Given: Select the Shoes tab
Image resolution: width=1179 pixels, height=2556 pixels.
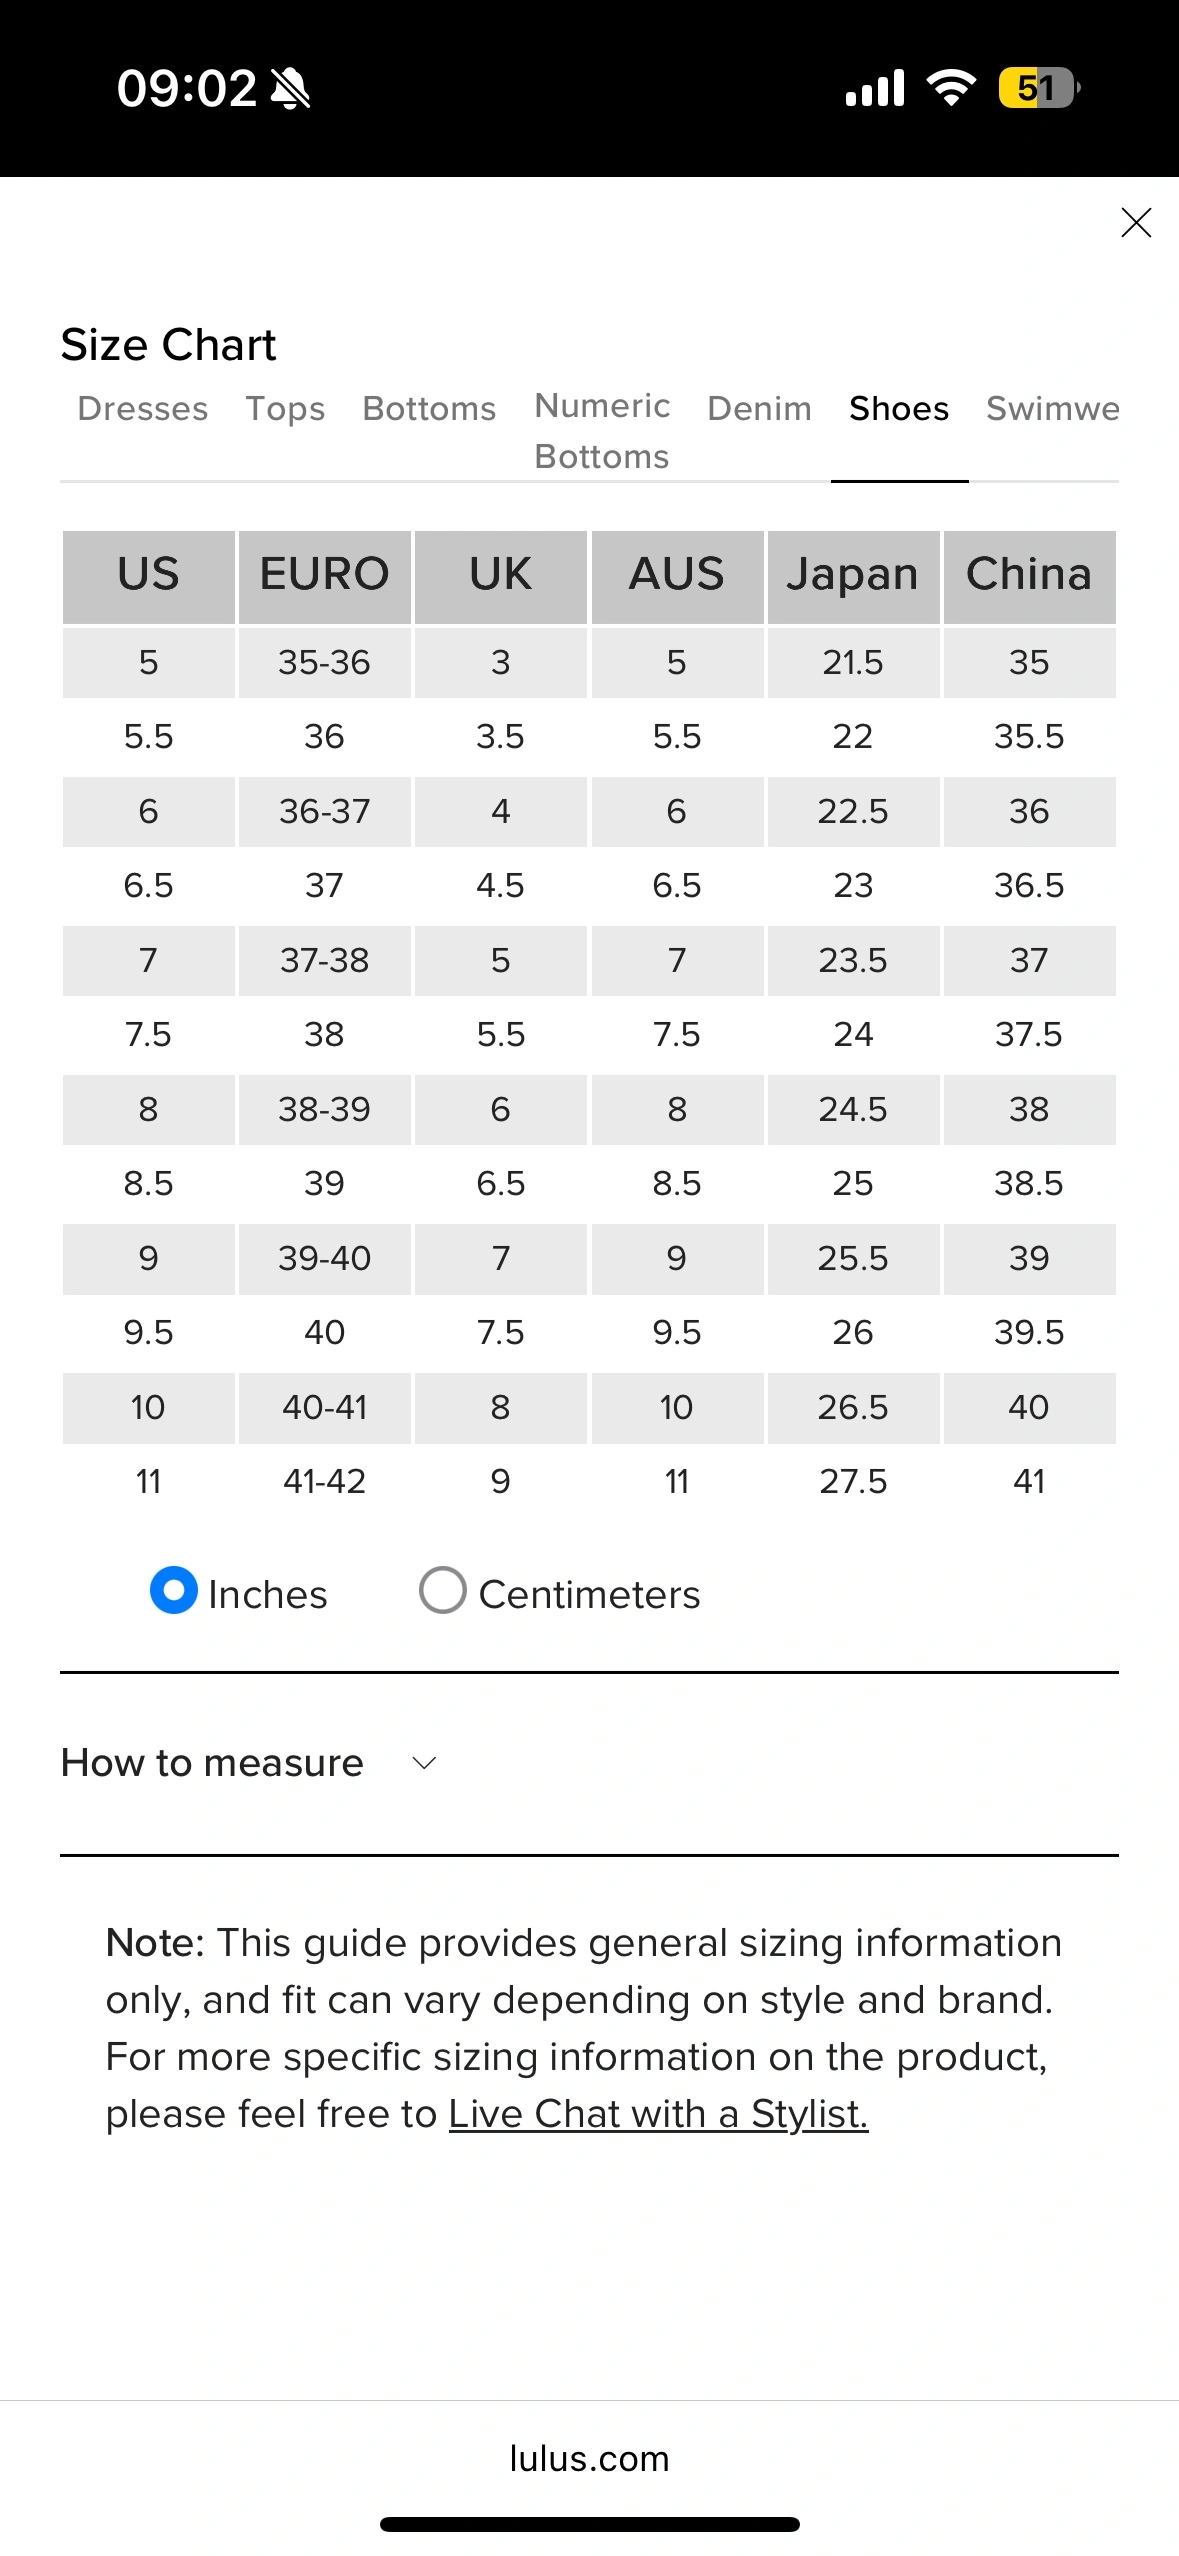Looking at the screenshot, I should 899,409.
